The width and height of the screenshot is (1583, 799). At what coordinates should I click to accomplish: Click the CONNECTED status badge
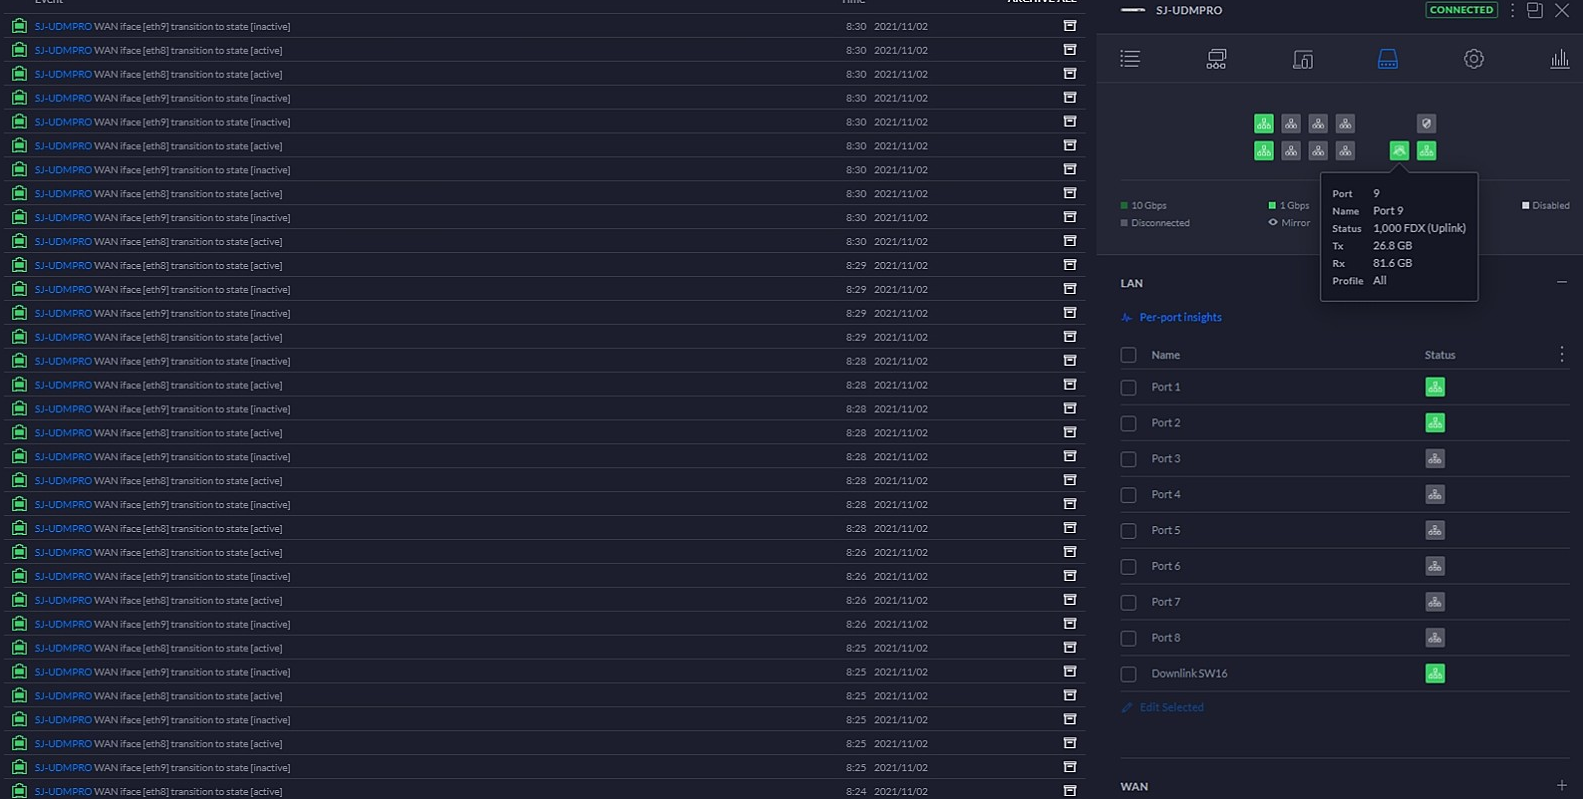pyautogui.click(x=1461, y=10)
